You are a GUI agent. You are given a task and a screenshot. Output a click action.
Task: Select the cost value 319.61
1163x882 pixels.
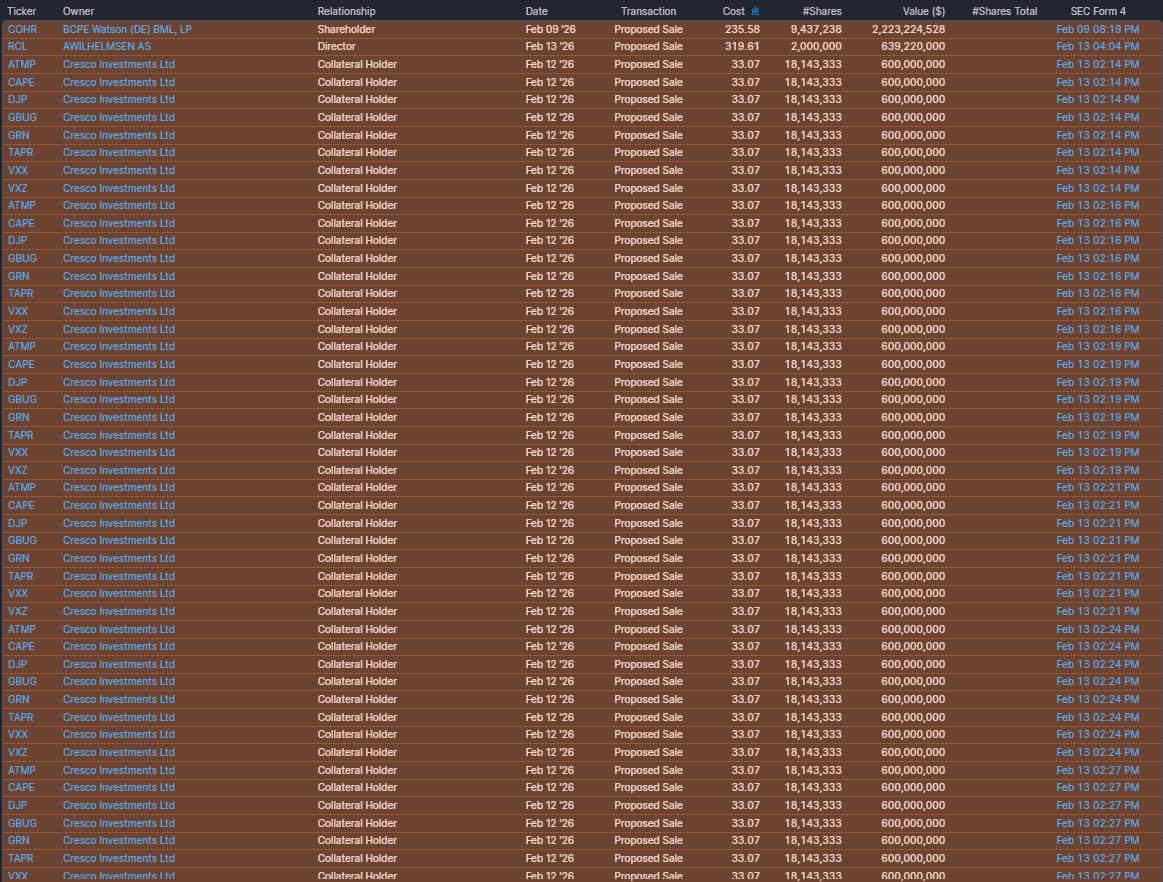tap(742, 46)
